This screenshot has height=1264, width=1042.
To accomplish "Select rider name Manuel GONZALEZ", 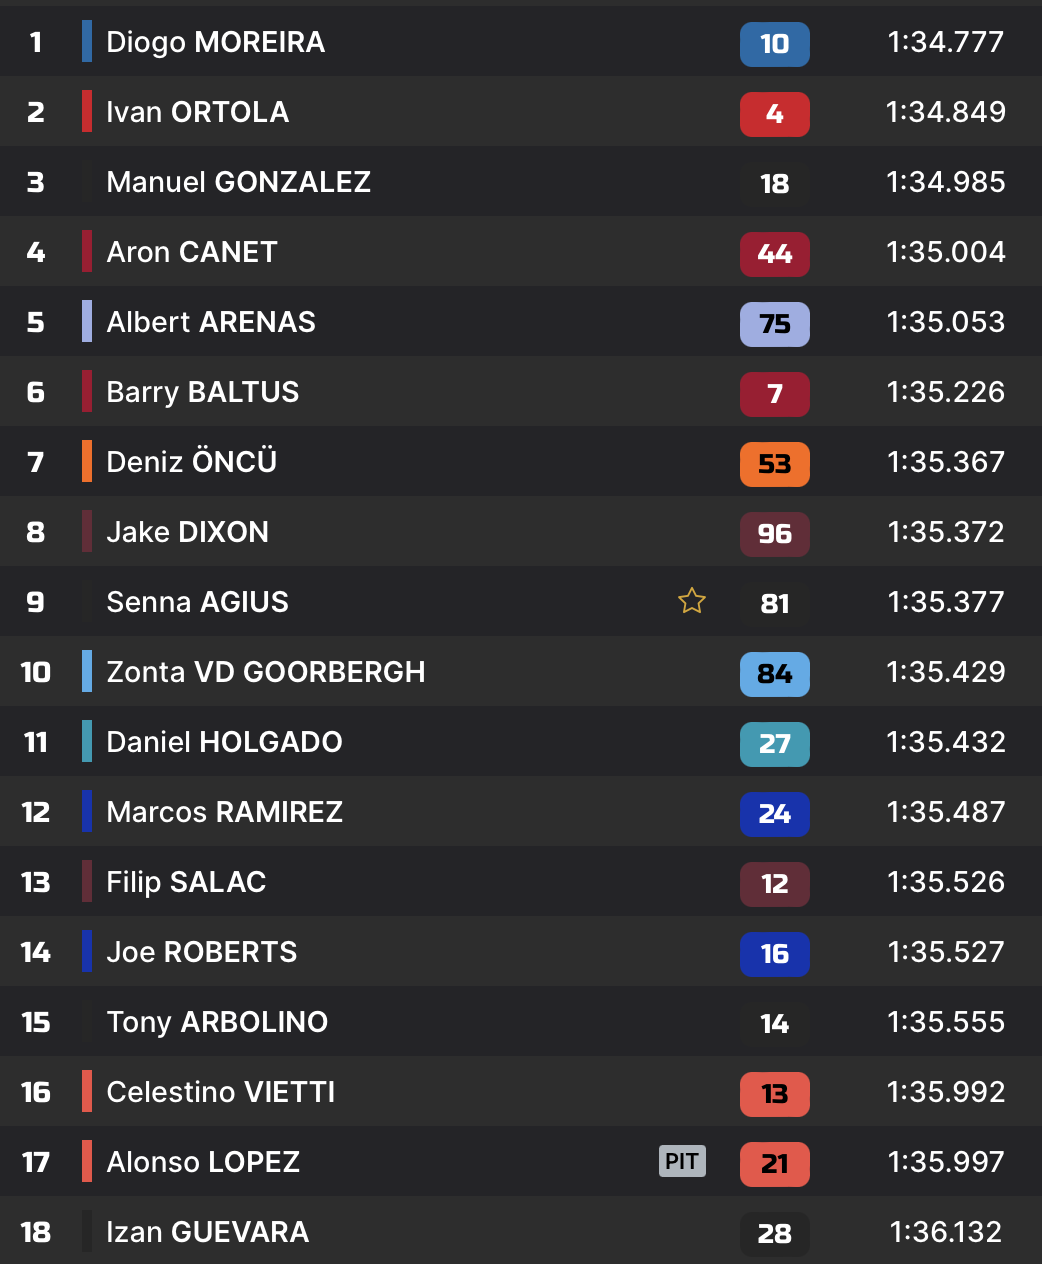I will pyautogui.click(x=238, y=182).
